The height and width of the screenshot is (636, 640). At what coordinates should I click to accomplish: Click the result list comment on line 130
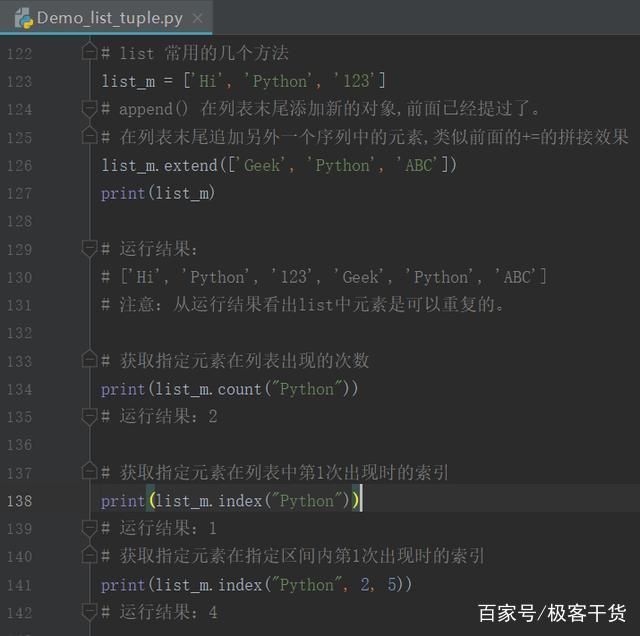tap(324, 277)
